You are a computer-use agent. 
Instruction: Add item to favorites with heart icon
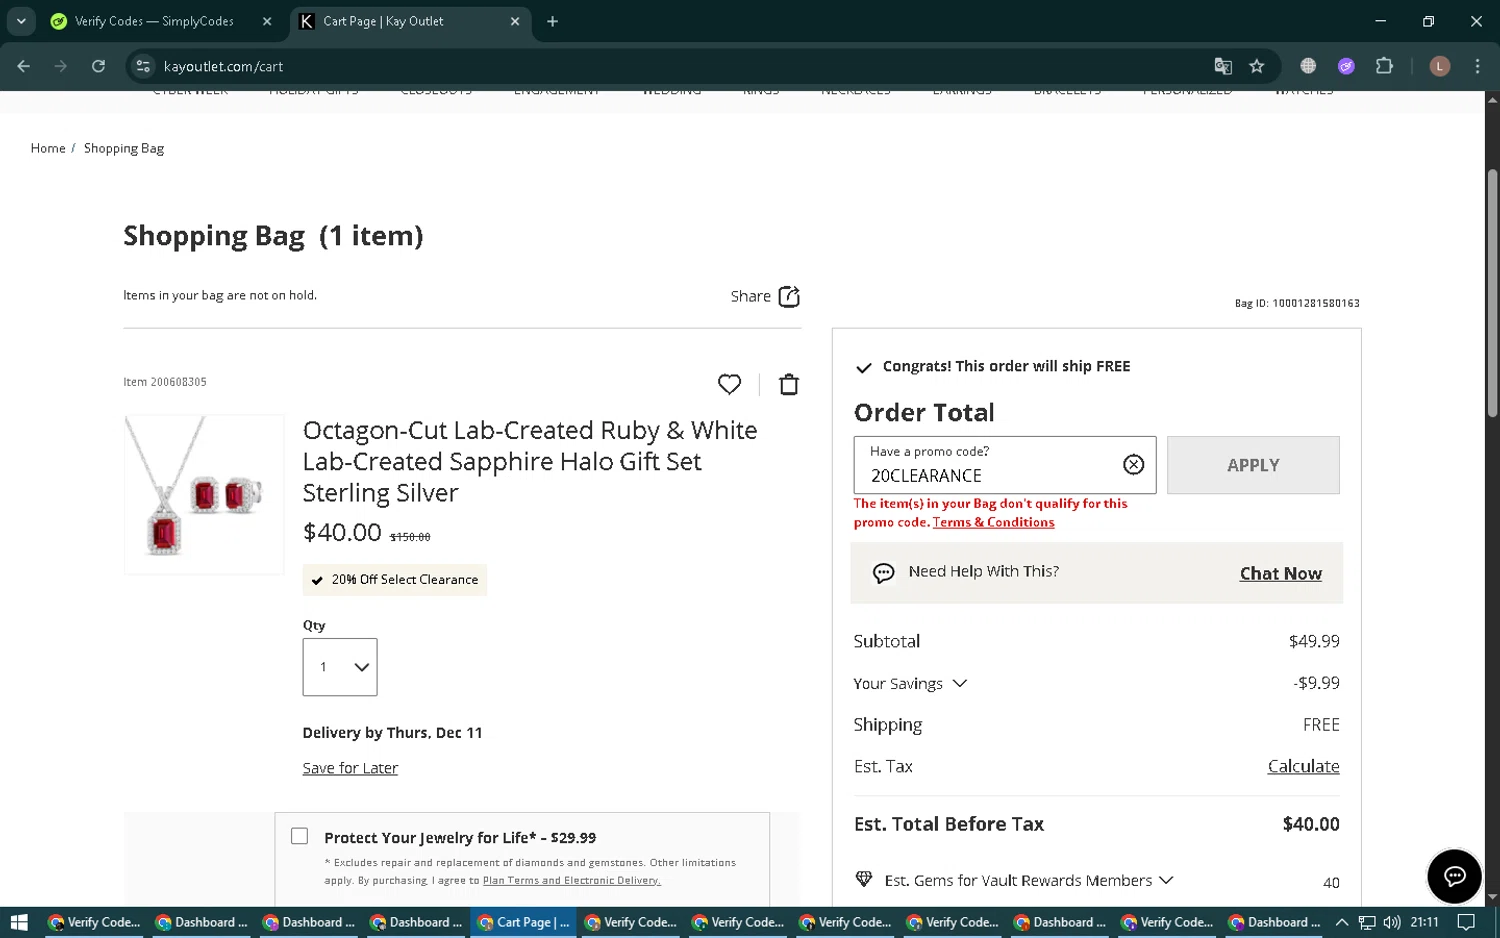(x=729, y=384)
